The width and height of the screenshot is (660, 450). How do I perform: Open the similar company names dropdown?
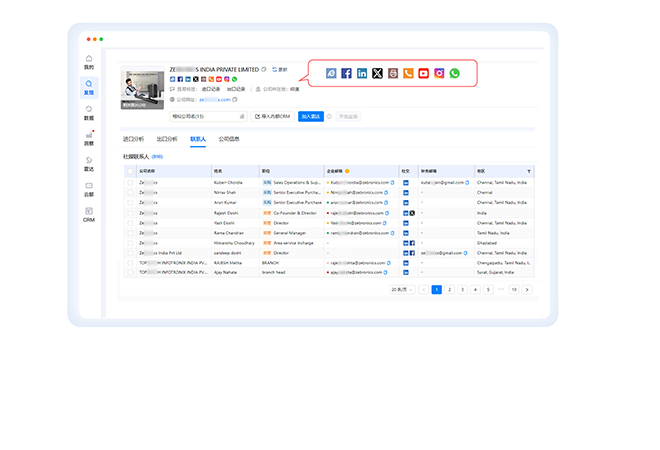point(208,117)
